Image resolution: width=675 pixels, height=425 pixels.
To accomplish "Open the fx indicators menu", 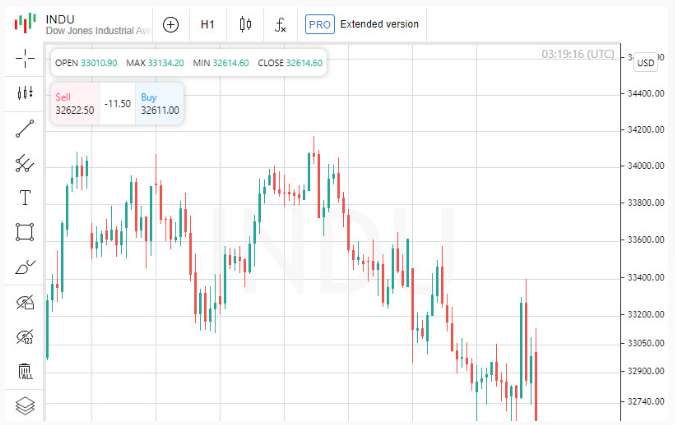I will point(280,25).
